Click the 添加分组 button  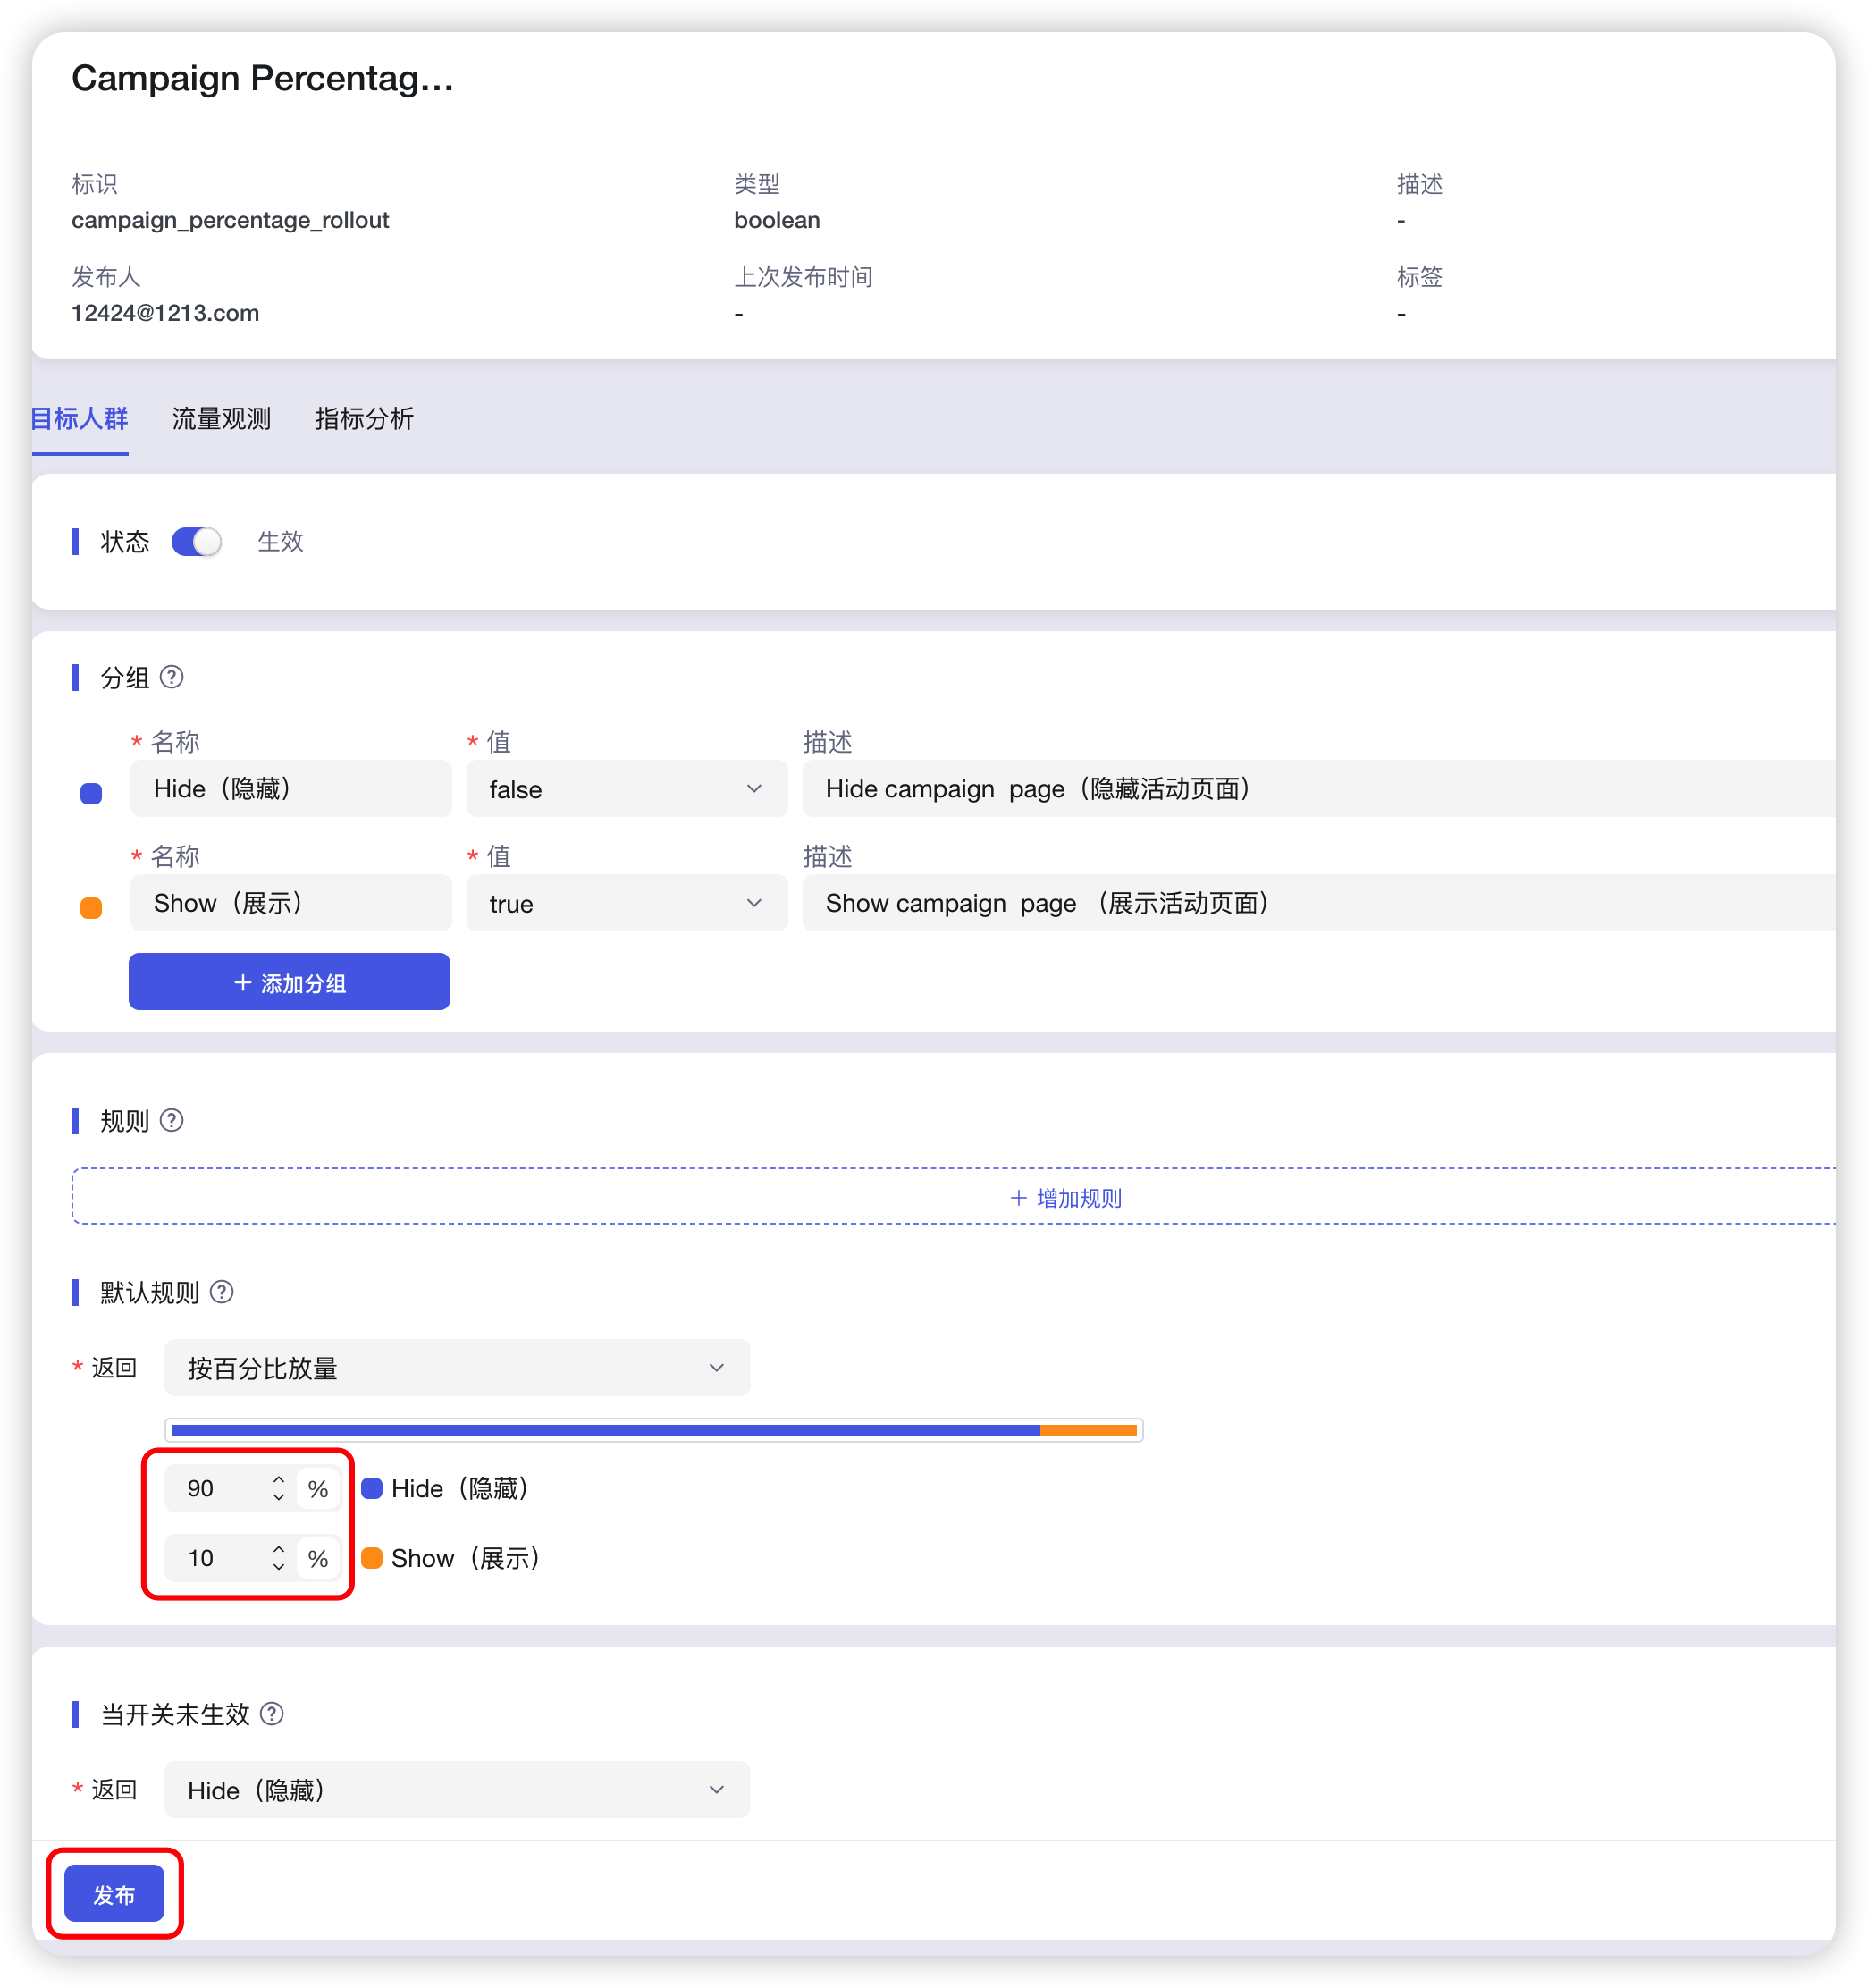(289, 982)
